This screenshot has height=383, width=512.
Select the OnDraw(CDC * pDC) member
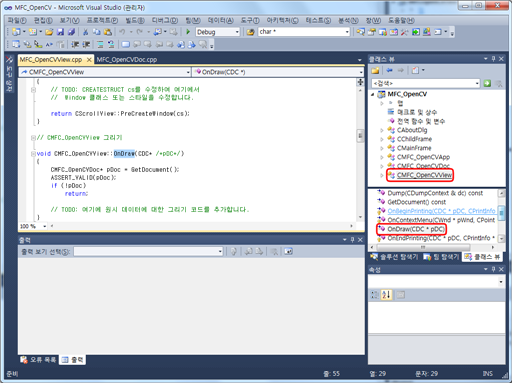[416, 229]
